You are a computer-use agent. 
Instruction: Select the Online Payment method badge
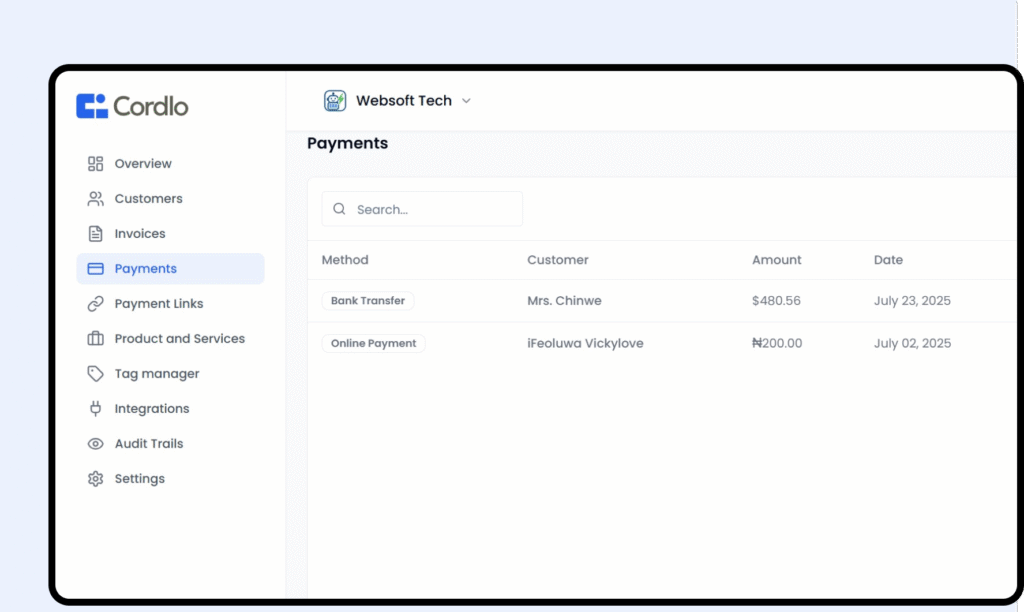pos(373,344)
